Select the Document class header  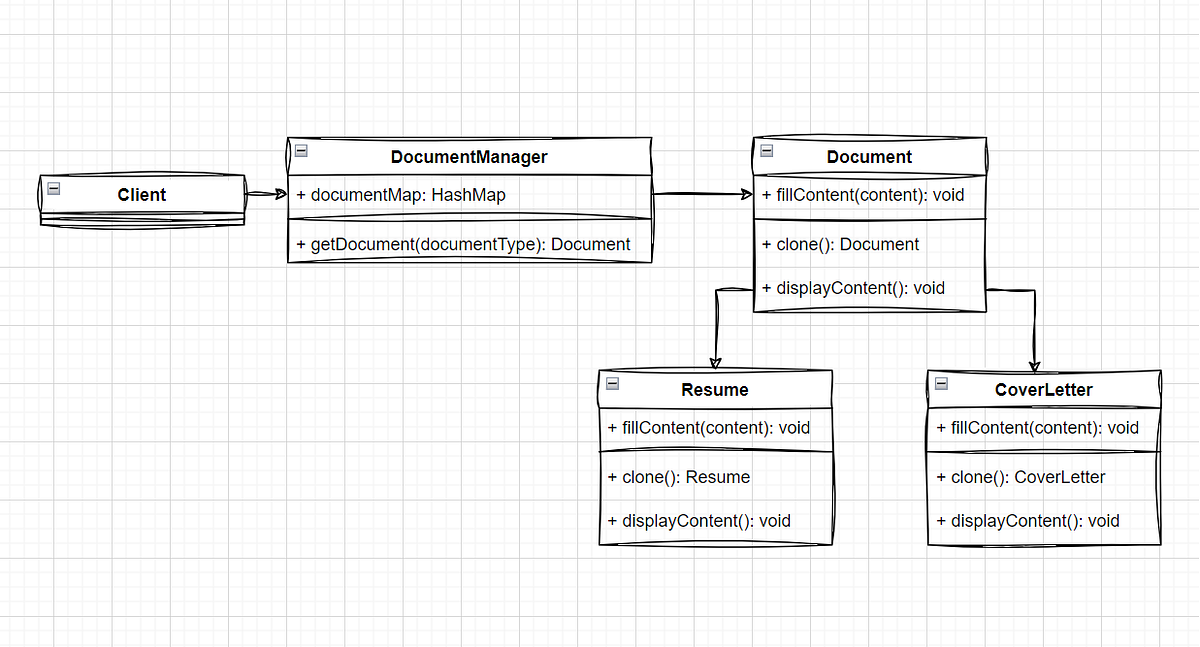click(869, 157)
